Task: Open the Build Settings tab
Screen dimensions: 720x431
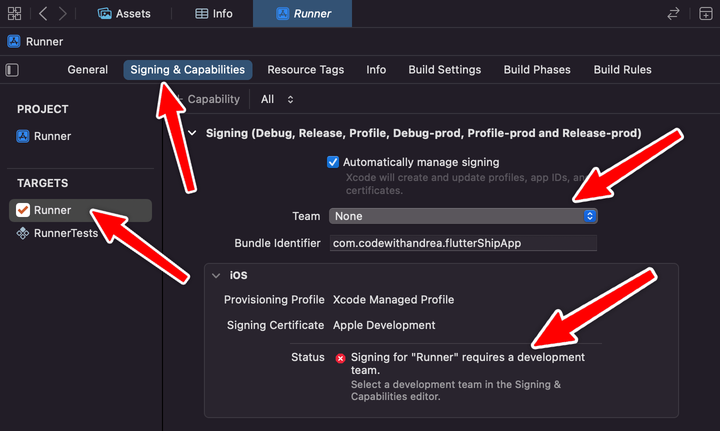Action: tap(444, 70)
